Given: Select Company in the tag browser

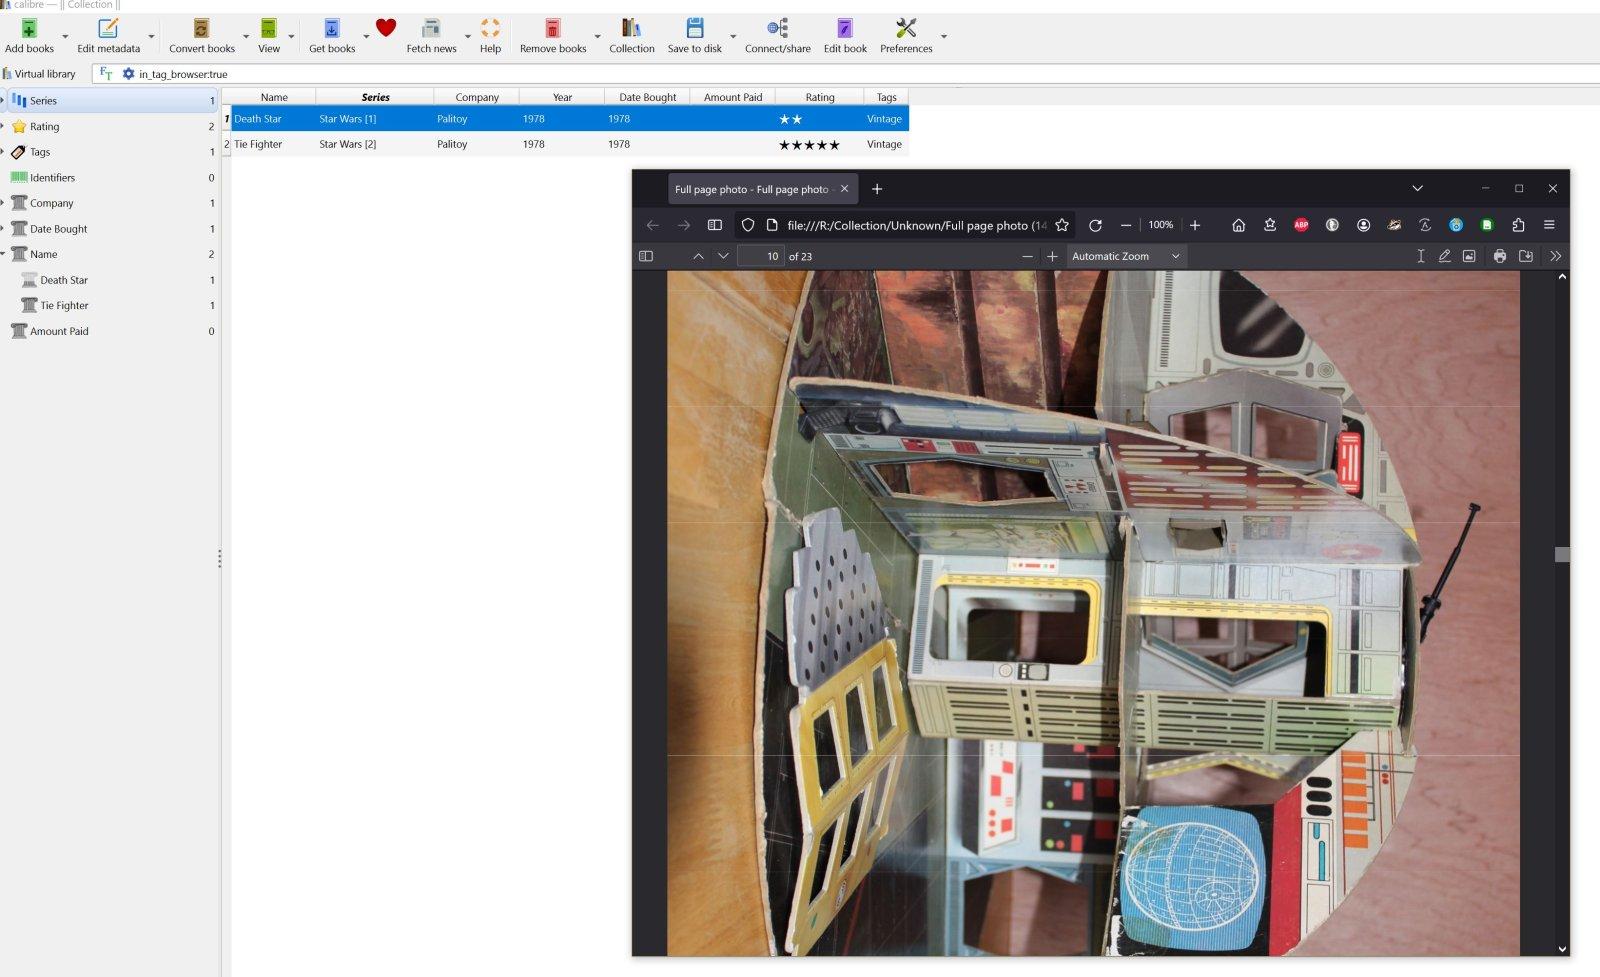Looking at the screenshot, I should [110, 203].
